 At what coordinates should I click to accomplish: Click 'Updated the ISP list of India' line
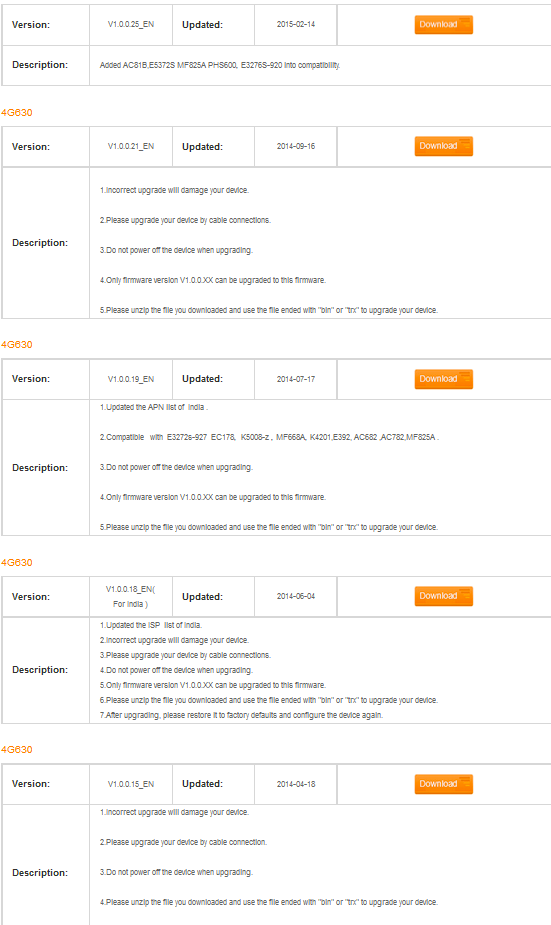point(151,625)
